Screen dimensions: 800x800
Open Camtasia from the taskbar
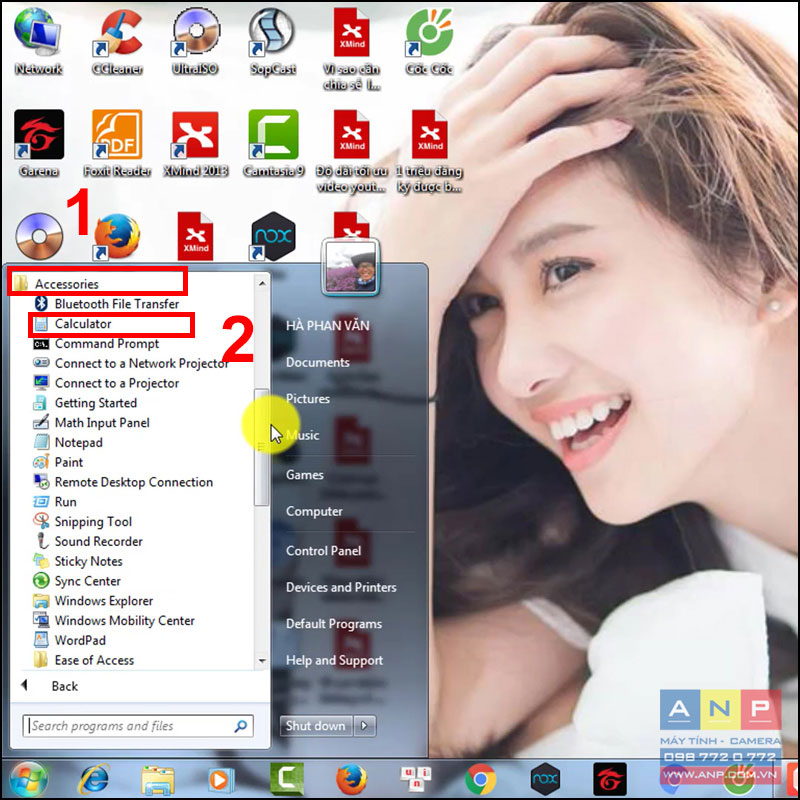pyautogui.click(x=287, y=779)
